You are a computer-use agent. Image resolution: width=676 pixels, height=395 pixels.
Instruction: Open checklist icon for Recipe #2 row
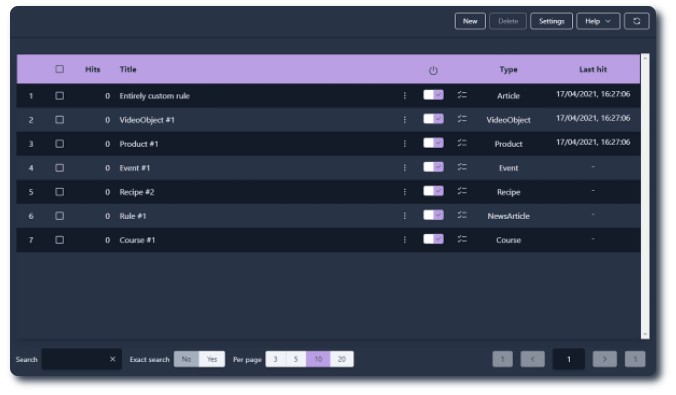462,191
